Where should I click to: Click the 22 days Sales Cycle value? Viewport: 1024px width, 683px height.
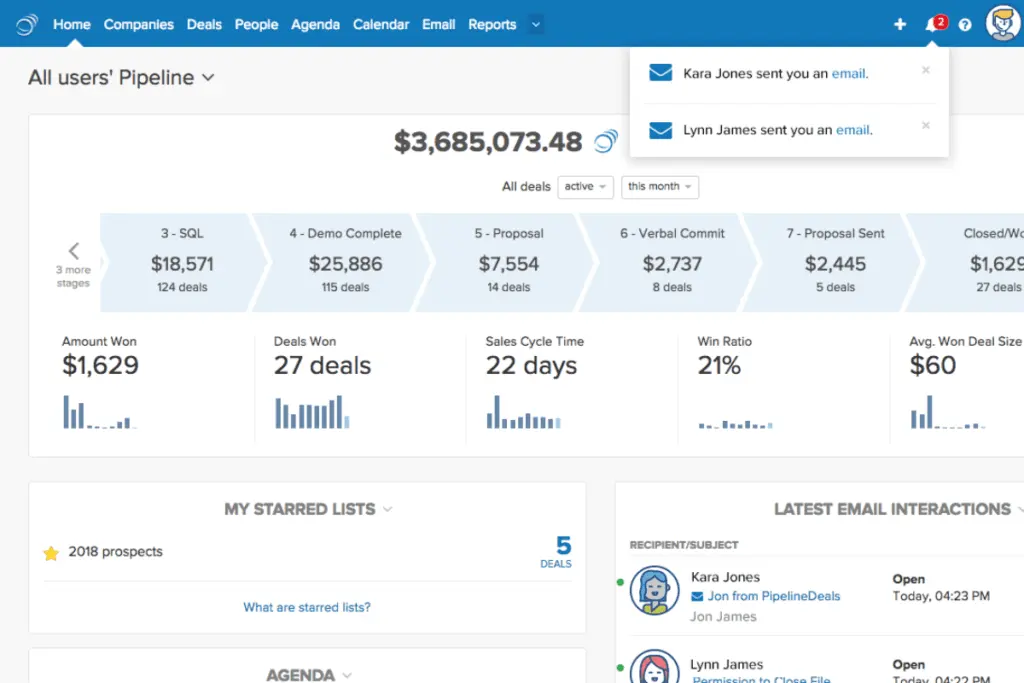tap(532, 366)
